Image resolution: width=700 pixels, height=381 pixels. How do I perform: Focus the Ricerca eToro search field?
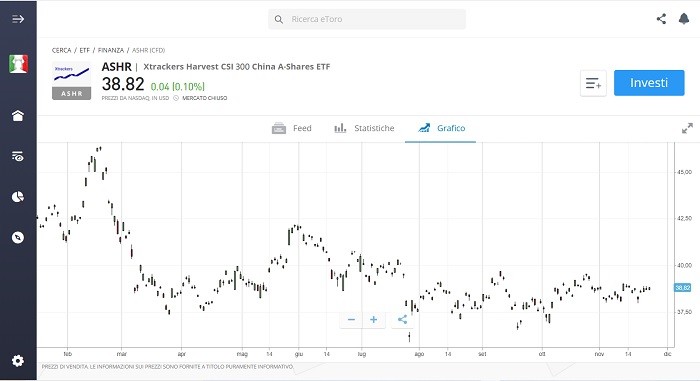point(367,19)
